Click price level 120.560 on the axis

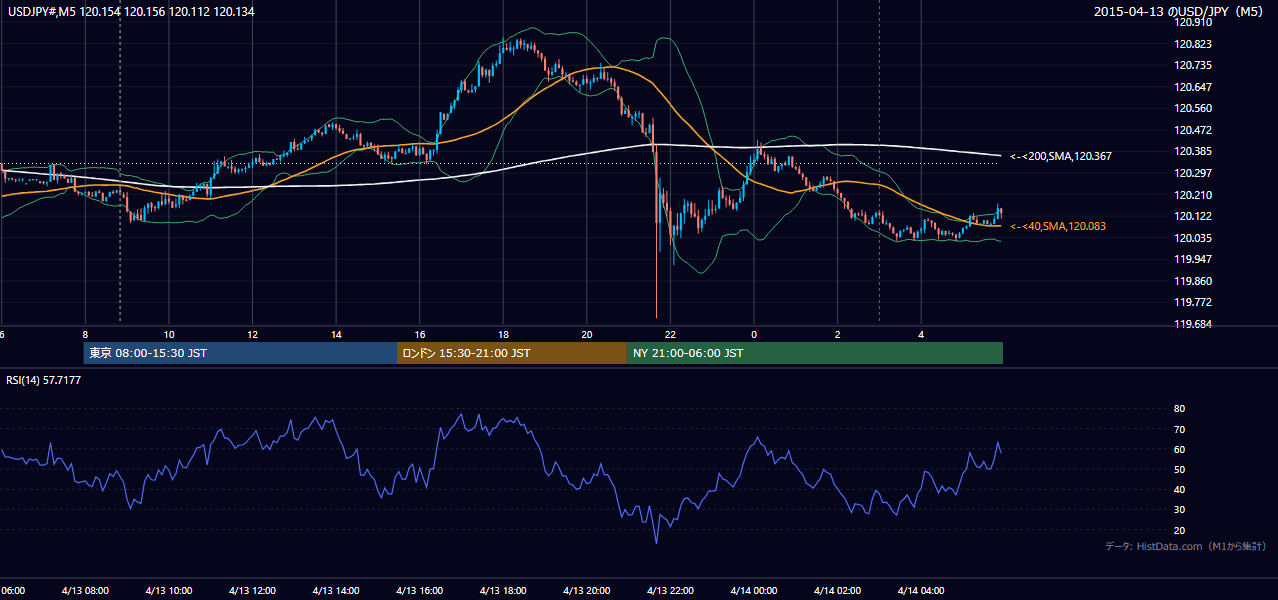(1192, 108)
